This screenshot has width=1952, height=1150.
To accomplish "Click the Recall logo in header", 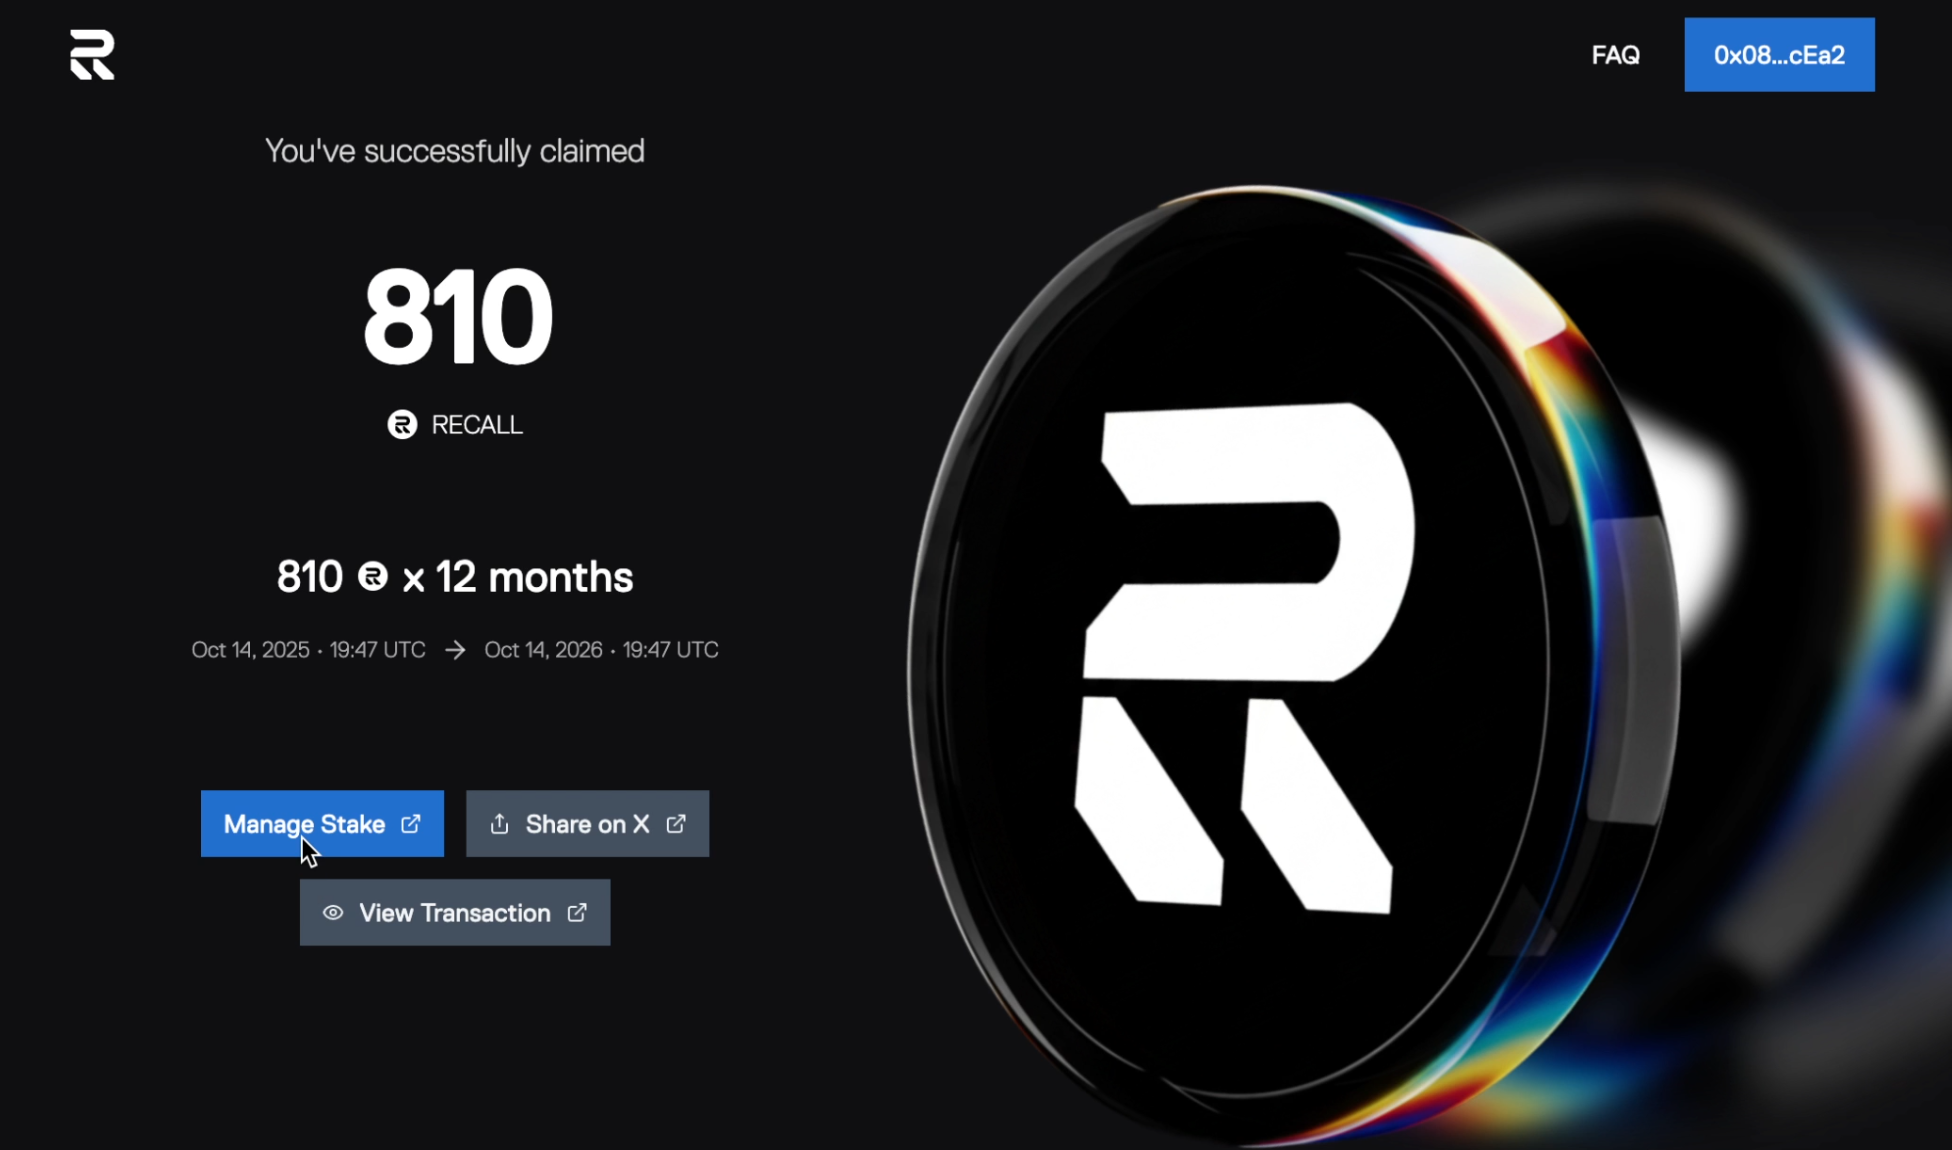I will click(x=92, y=54).
